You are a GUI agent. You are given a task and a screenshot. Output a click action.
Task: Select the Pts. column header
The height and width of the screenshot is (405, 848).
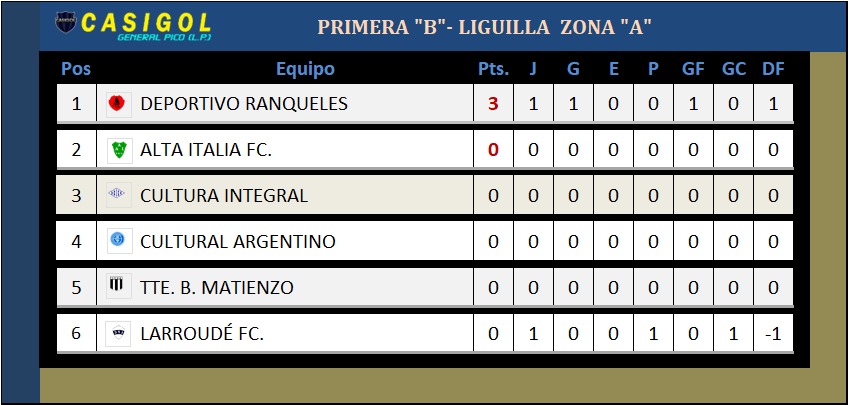[x=493, y=69]
